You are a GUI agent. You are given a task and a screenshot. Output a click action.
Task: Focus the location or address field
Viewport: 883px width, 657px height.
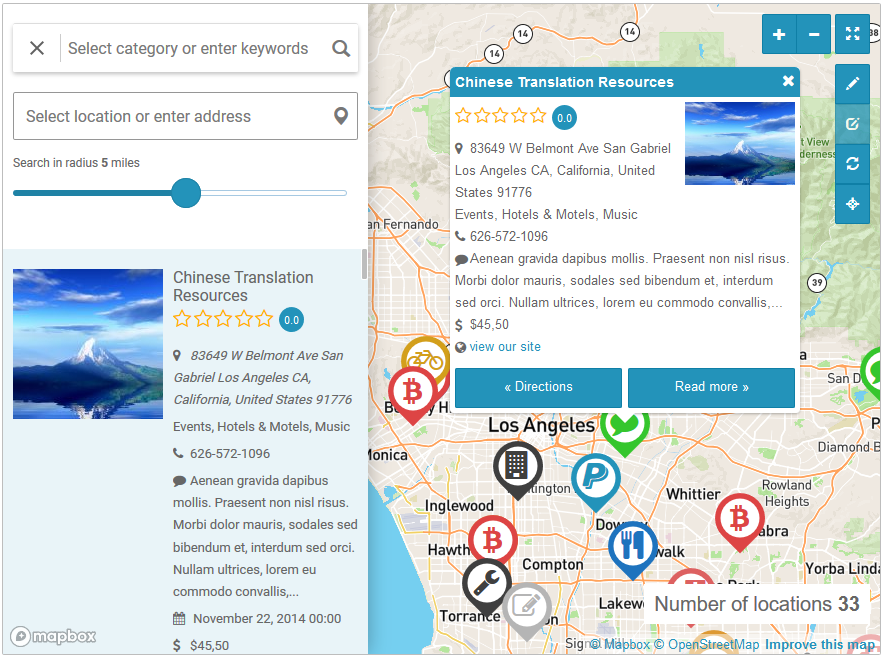[x=185, y=116]
